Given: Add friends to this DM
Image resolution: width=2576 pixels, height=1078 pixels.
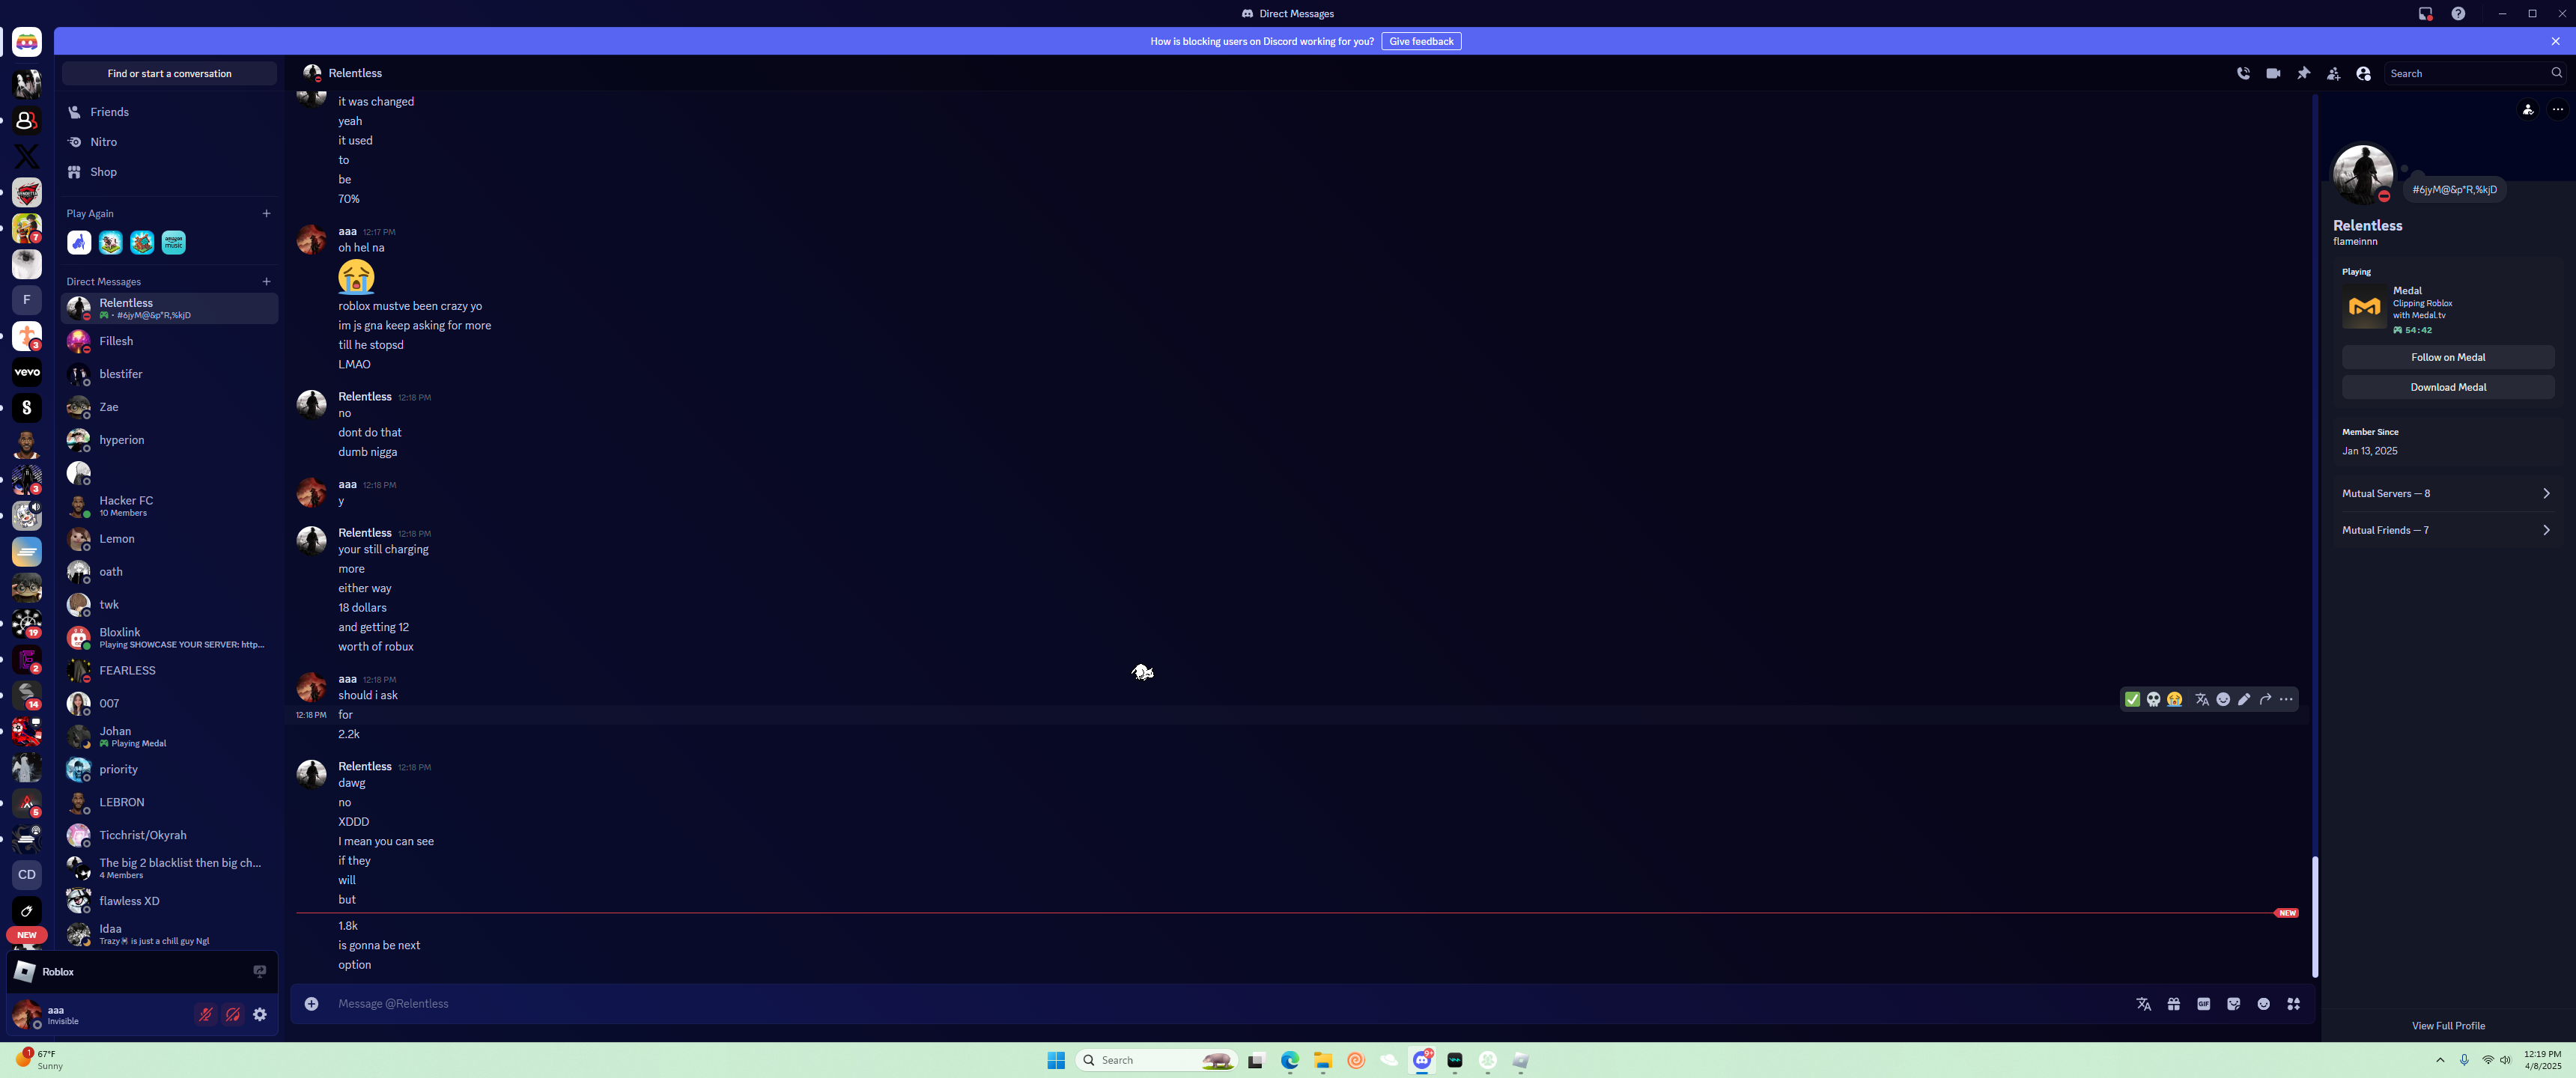Looking at the screenshot, I should pos(2333,73).
